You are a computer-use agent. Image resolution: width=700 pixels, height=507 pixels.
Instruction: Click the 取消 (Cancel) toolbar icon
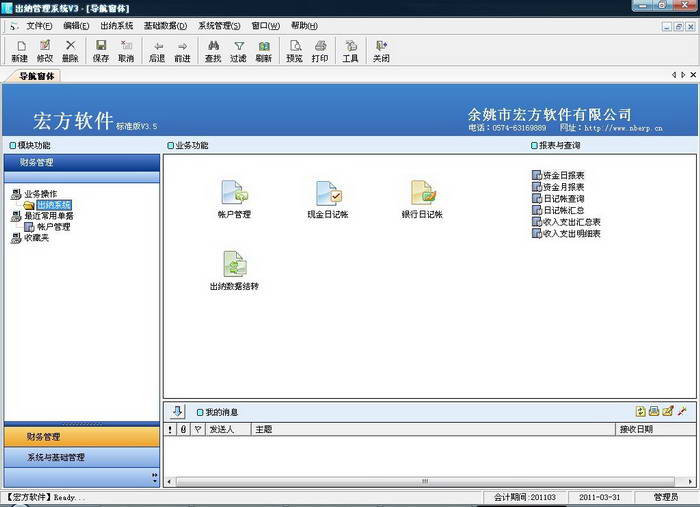[x=126, y=51]
